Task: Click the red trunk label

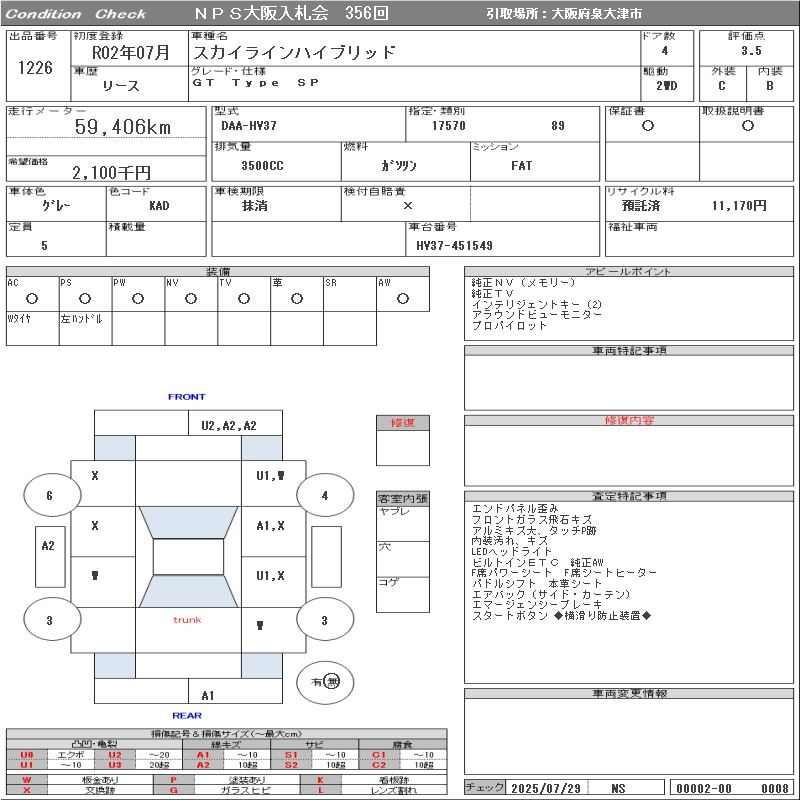Action: [x=187, y=620]
